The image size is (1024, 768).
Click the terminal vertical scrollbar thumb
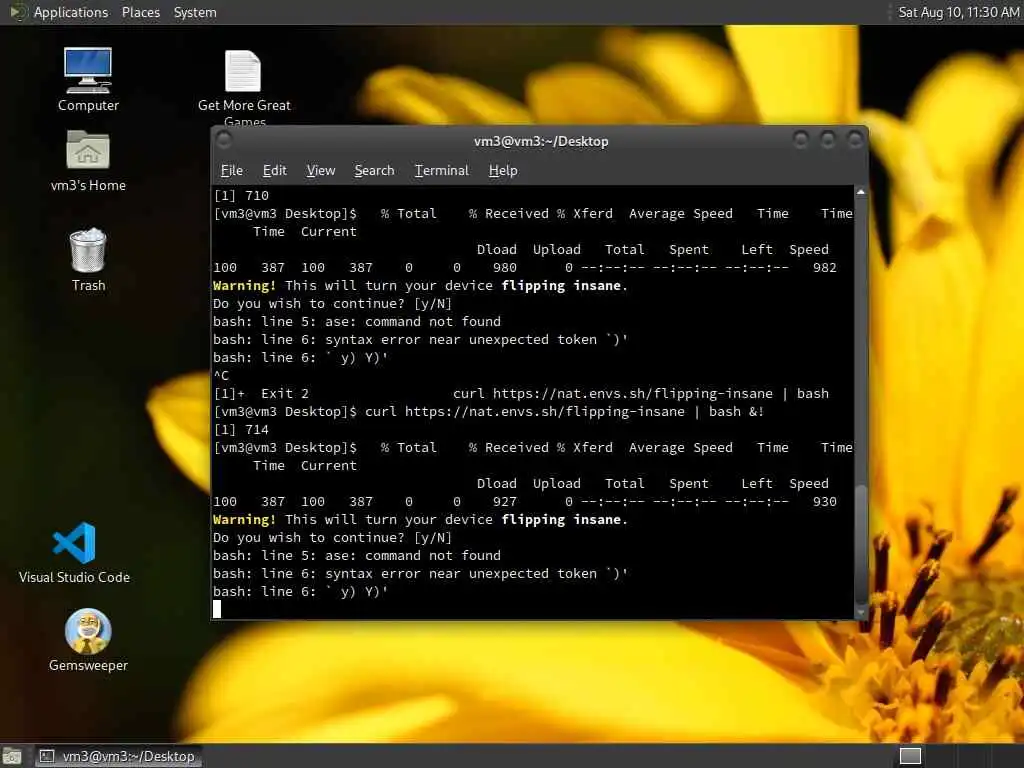point(861,544)
